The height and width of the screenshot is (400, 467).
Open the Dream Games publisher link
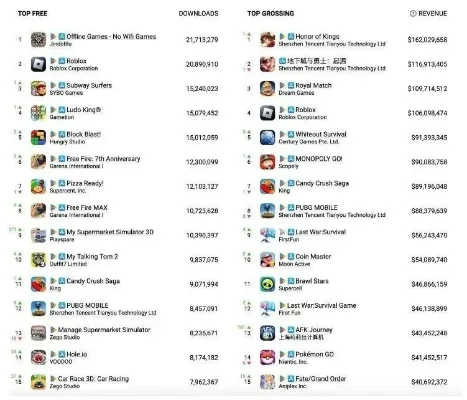(296, 93)
